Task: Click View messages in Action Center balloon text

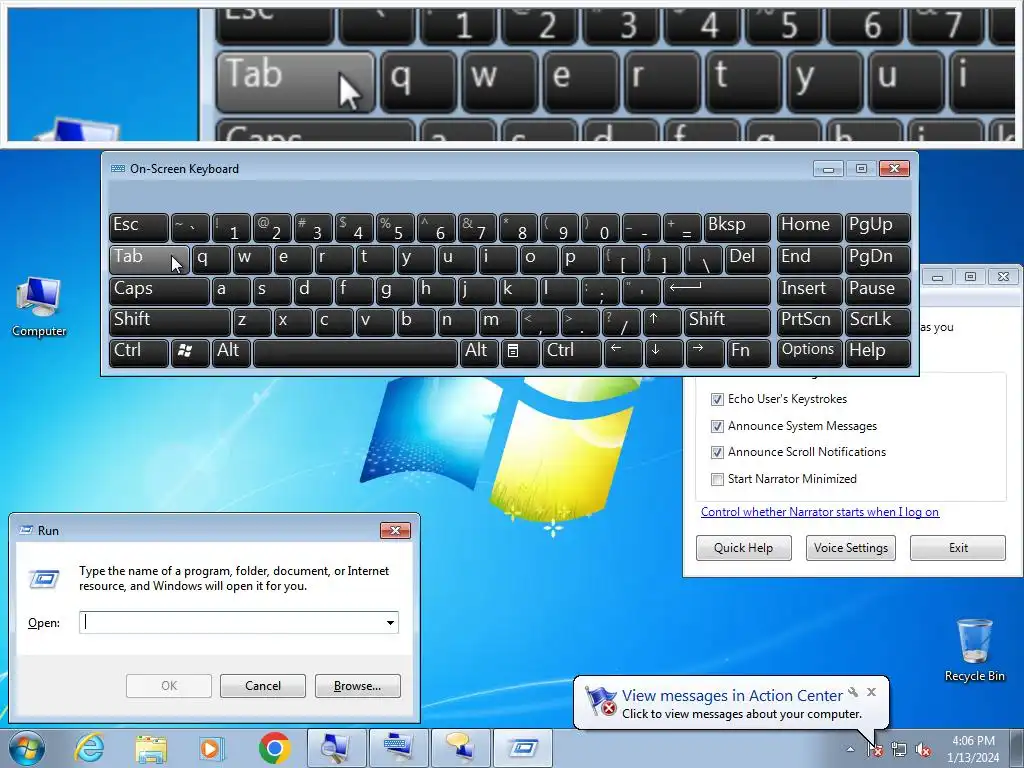Action: tap(732, 696)
